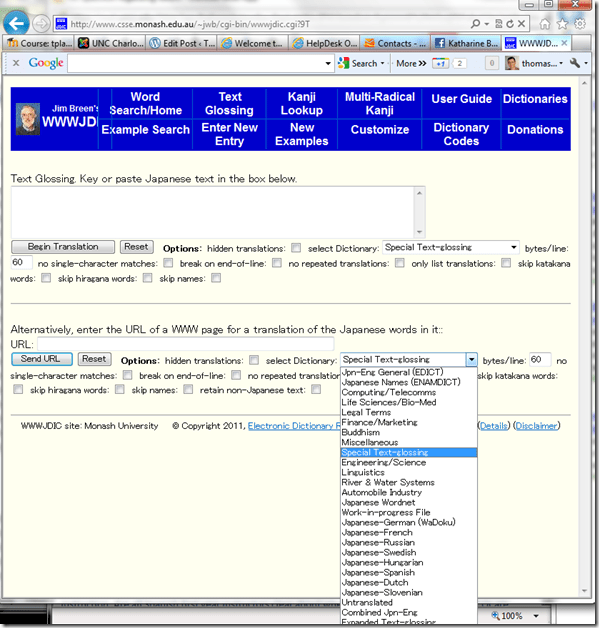
Task: Click the zoom magnifier icon in status bar
Action: (x=495, y=615)
